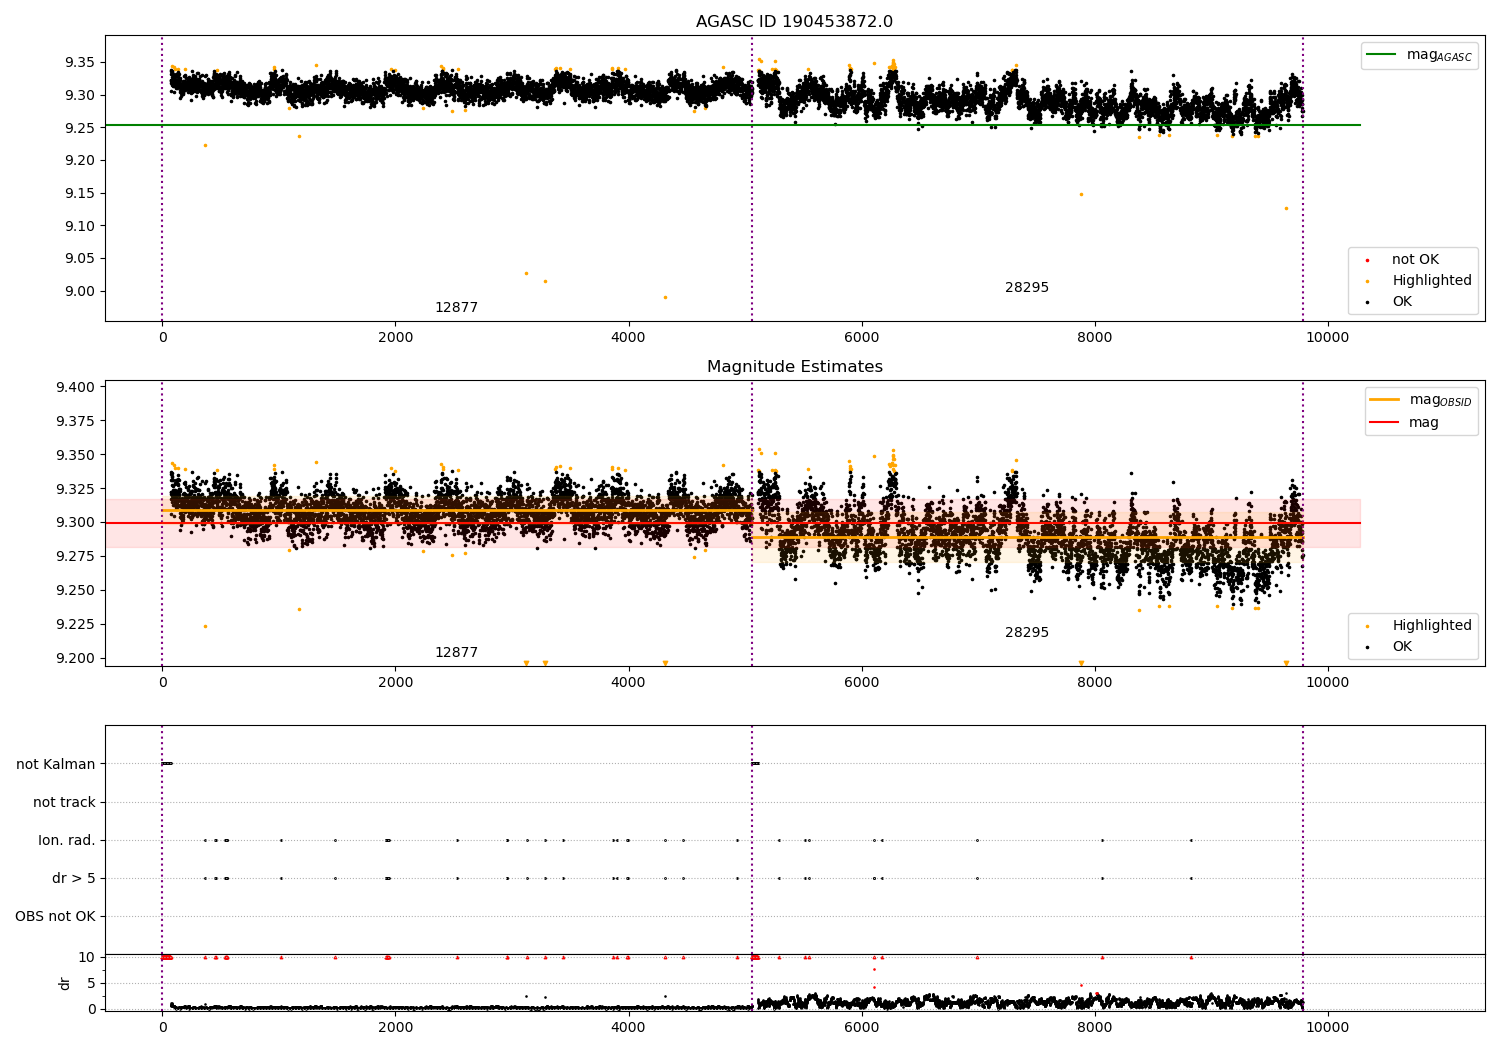Image resolution: width=1500 pixels, height=1050 pixels.
Task: Click the 'Magnitude Estimates' plot title
Action: click(x=794, y=367)
